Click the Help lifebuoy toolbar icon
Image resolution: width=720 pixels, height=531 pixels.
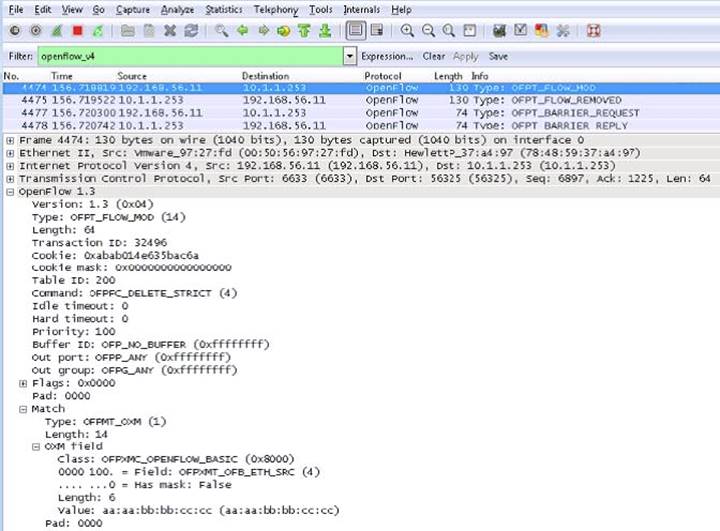tap(594, 31)
